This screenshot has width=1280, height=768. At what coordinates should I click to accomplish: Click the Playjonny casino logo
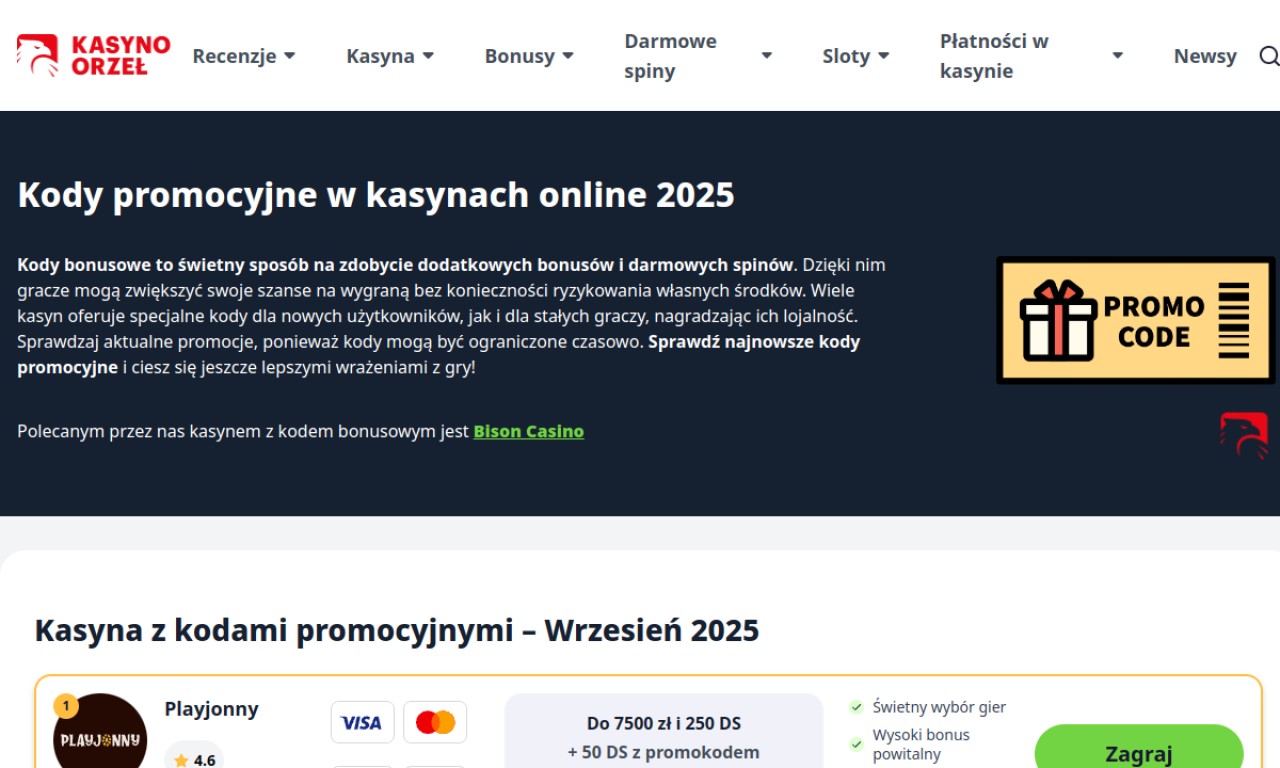tap(100, 735)
